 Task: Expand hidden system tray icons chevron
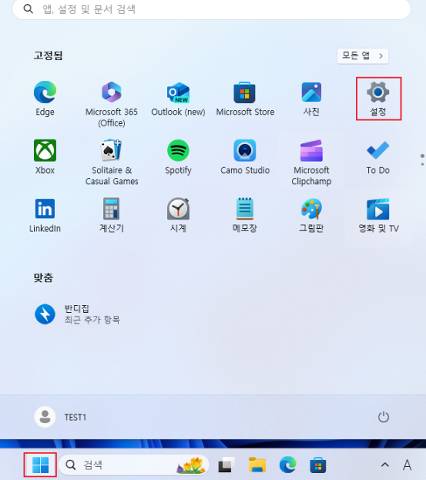tap(385, 465)
